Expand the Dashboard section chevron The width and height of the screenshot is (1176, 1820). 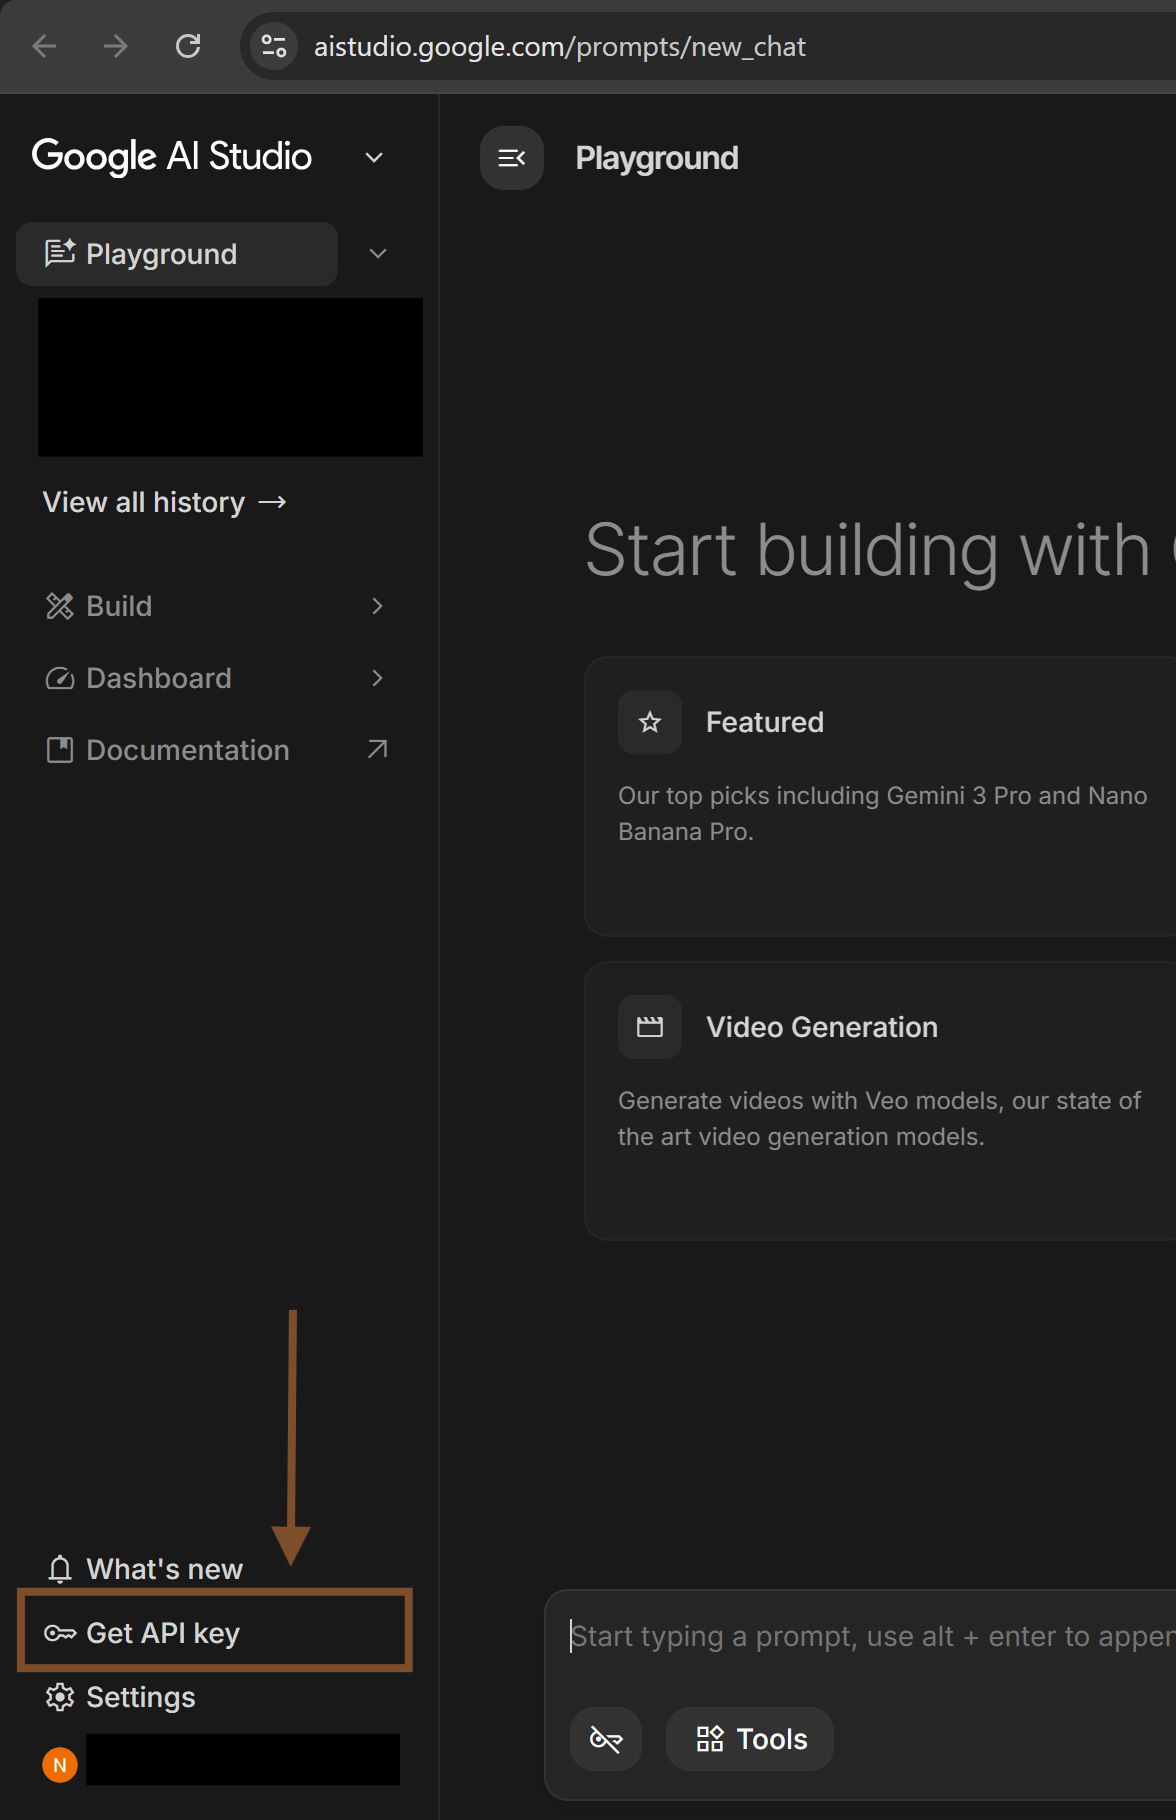[377, 678]
